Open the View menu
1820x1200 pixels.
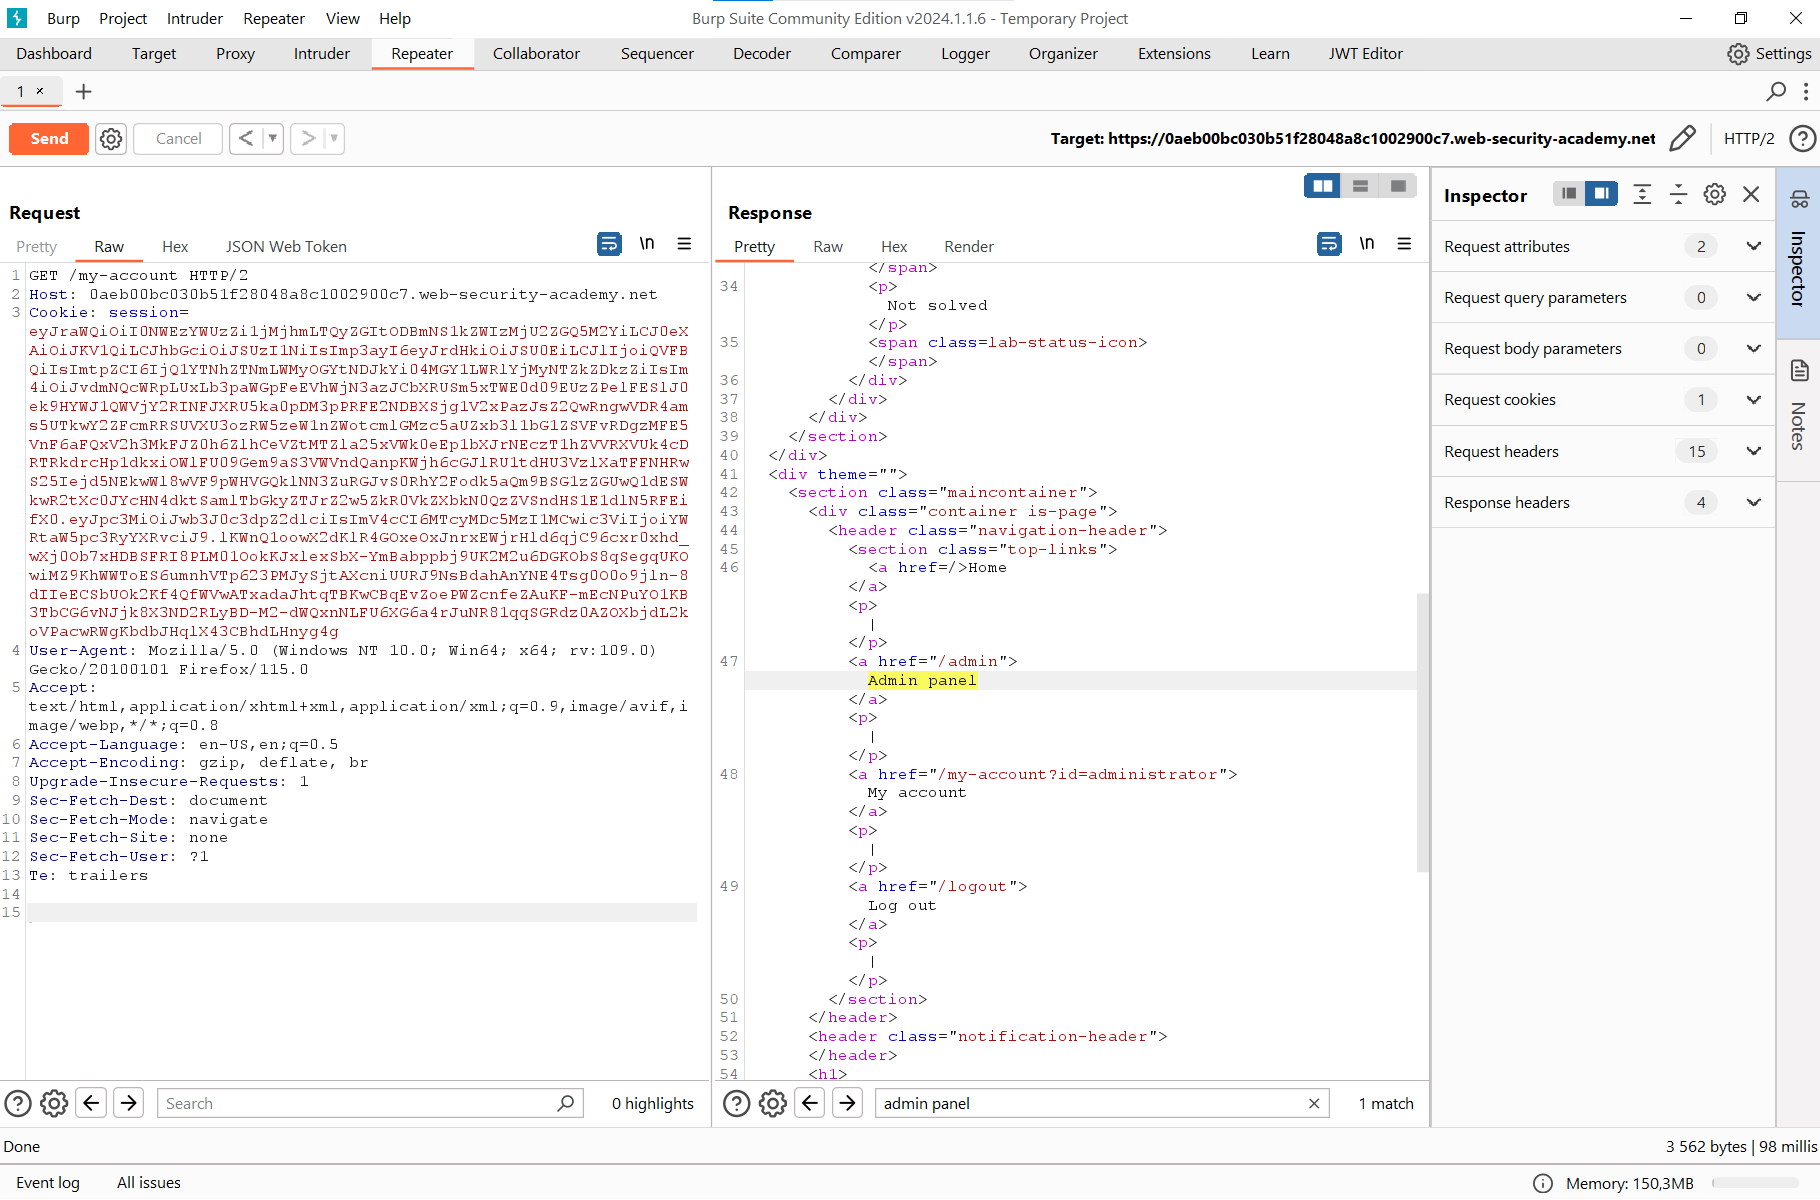[342, 19]
